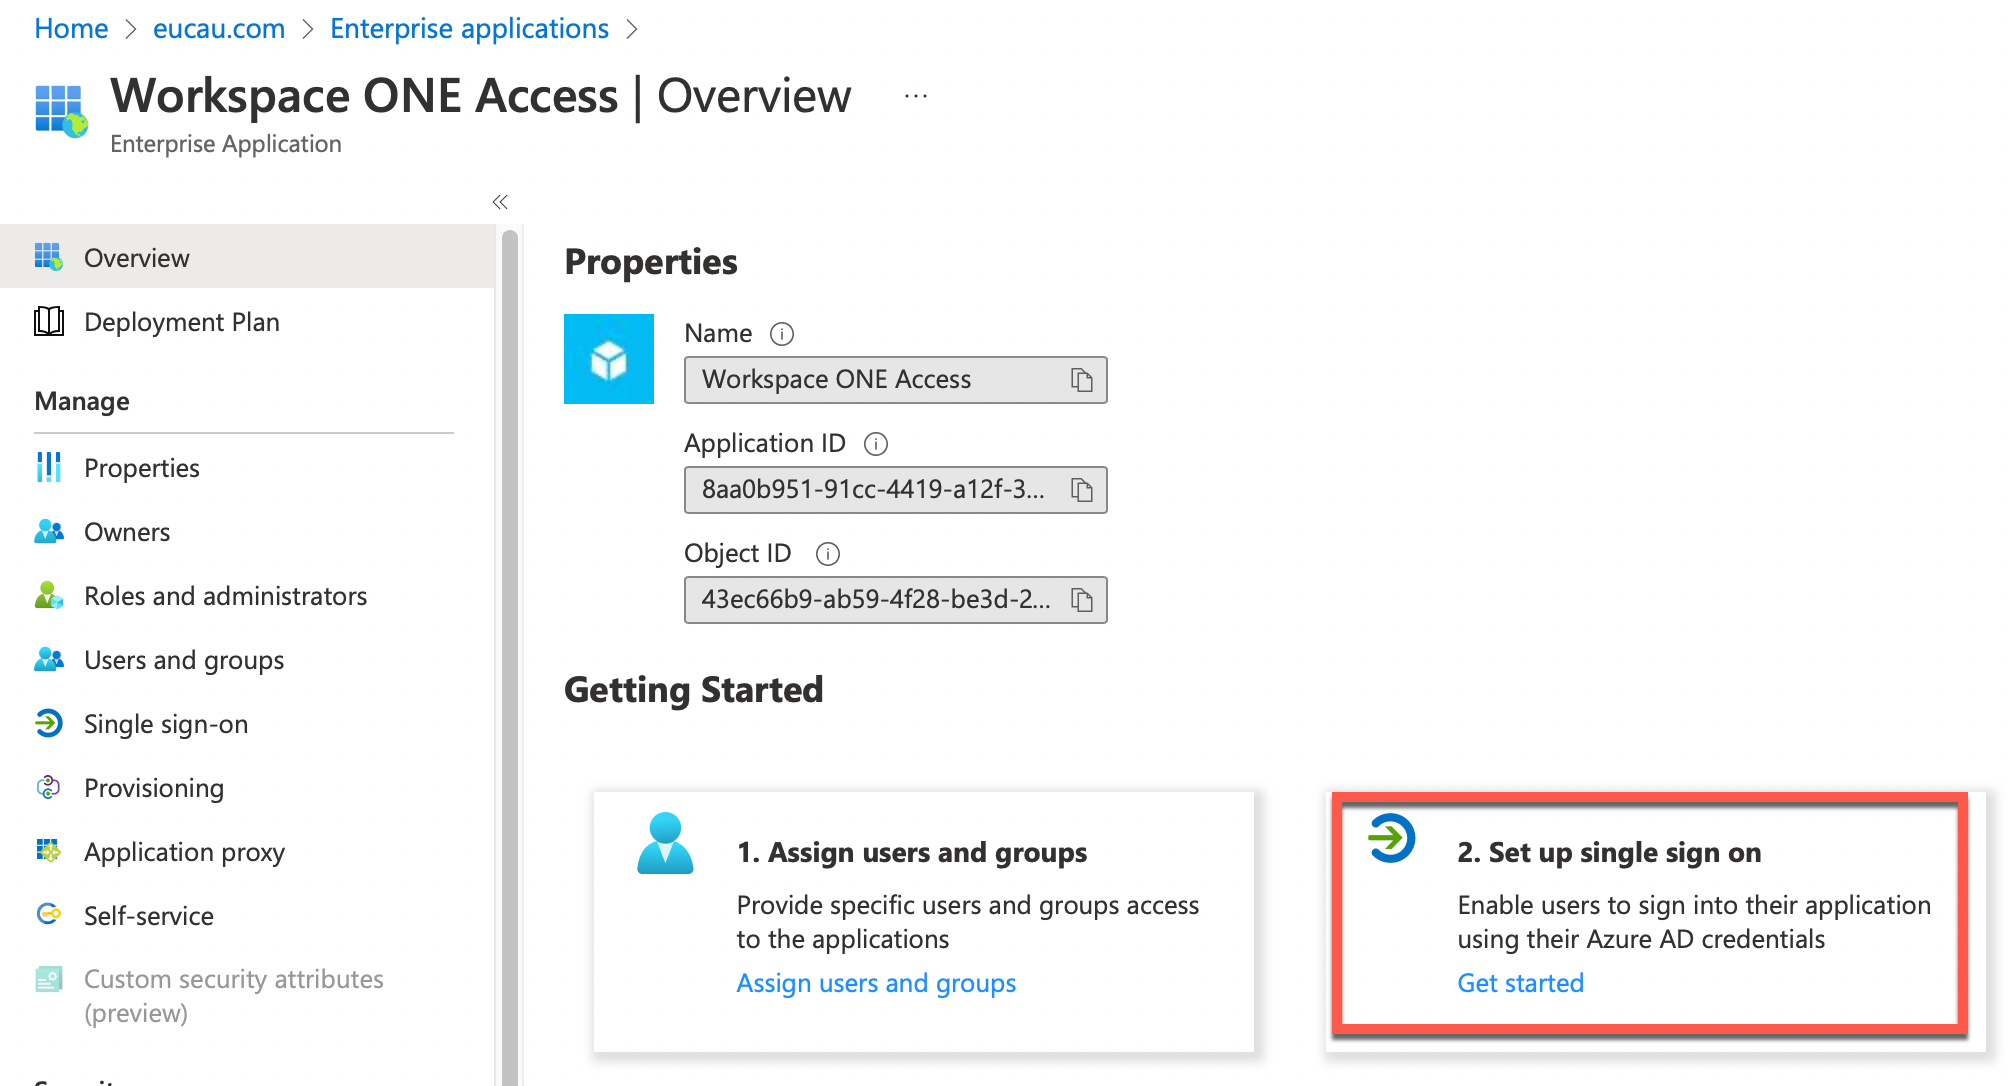Viewport: 2012px width, 1086px height.
Task: Click the info icon beside Application ID
Action: click(876, 444)
